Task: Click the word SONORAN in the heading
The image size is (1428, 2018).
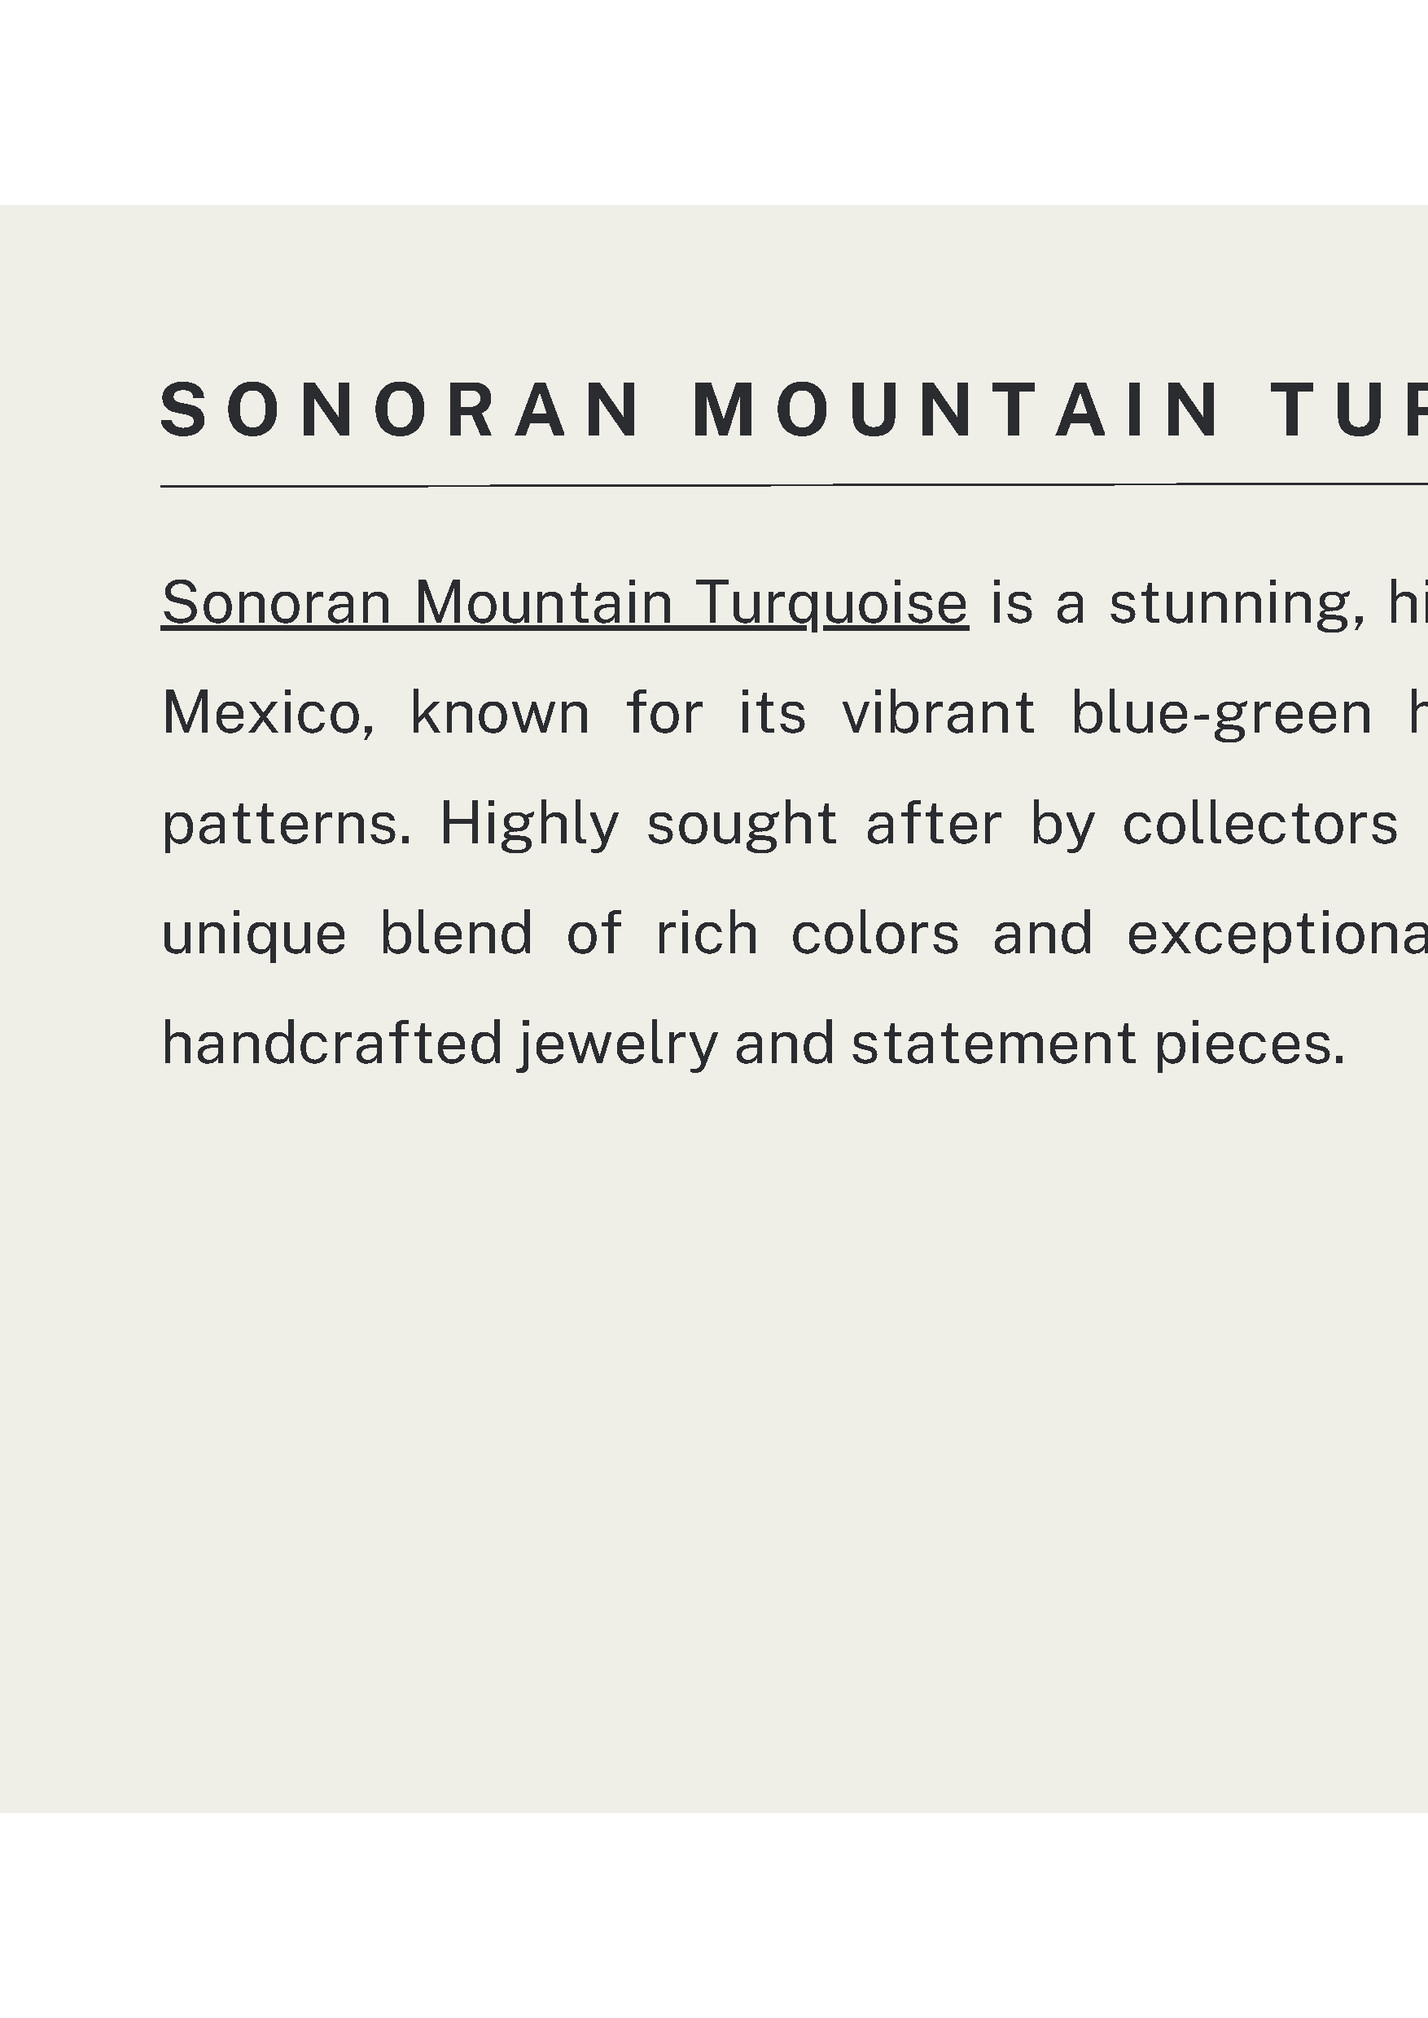Action: [400, 411]
